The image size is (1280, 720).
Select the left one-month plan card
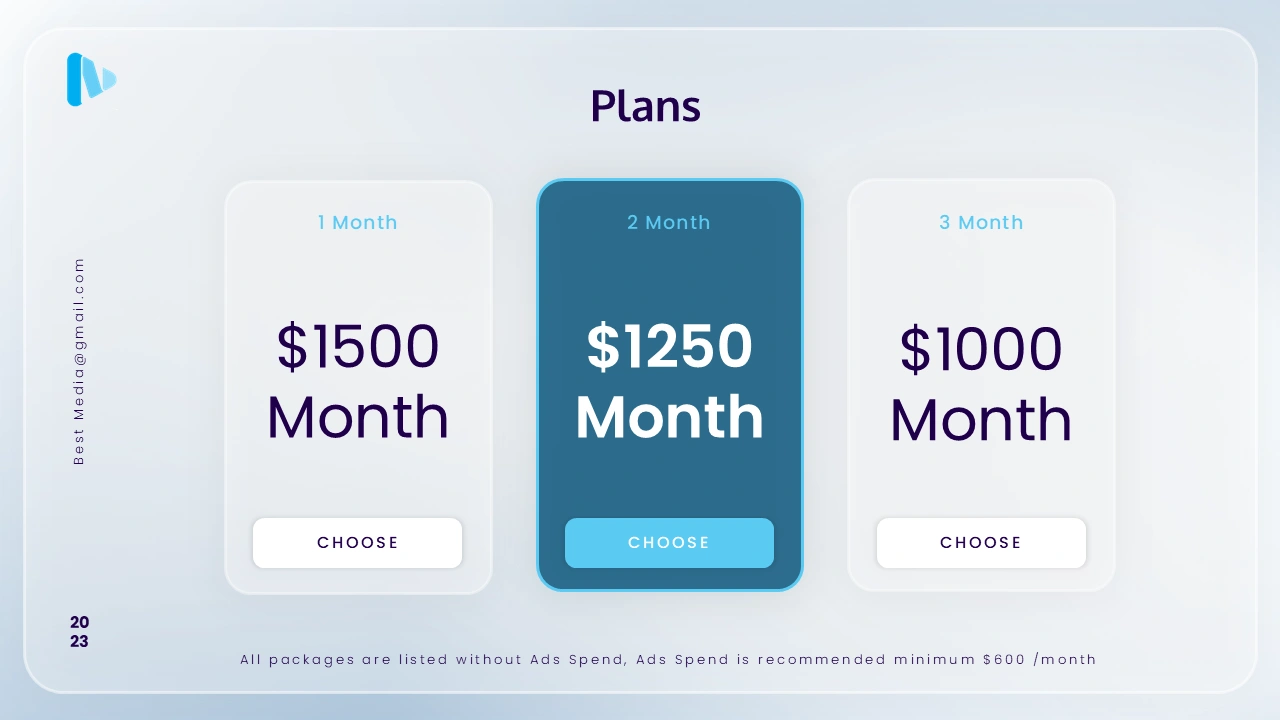pyautogui.click(x=358, y=387)
